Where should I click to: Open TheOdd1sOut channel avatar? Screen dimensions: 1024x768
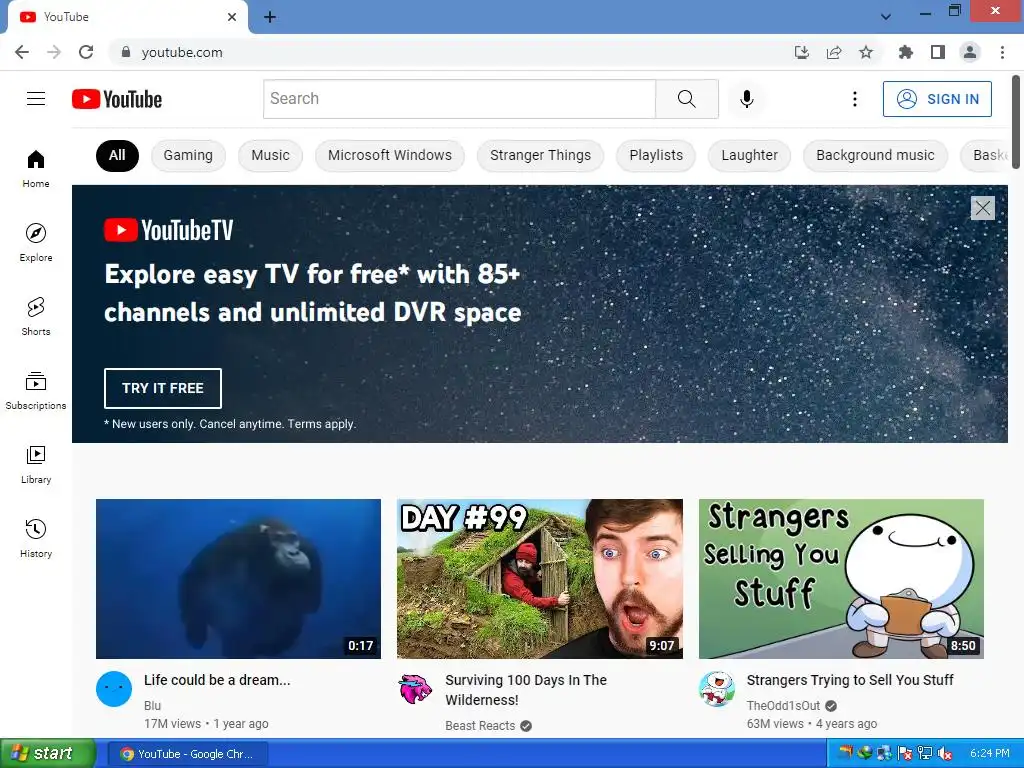click(716, 689)
